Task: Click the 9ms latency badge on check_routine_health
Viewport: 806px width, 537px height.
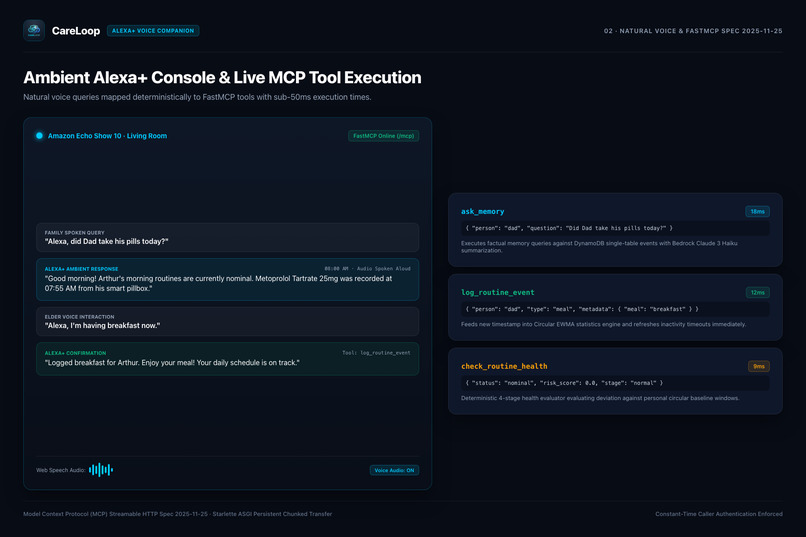Action: (x=759, y=366)
